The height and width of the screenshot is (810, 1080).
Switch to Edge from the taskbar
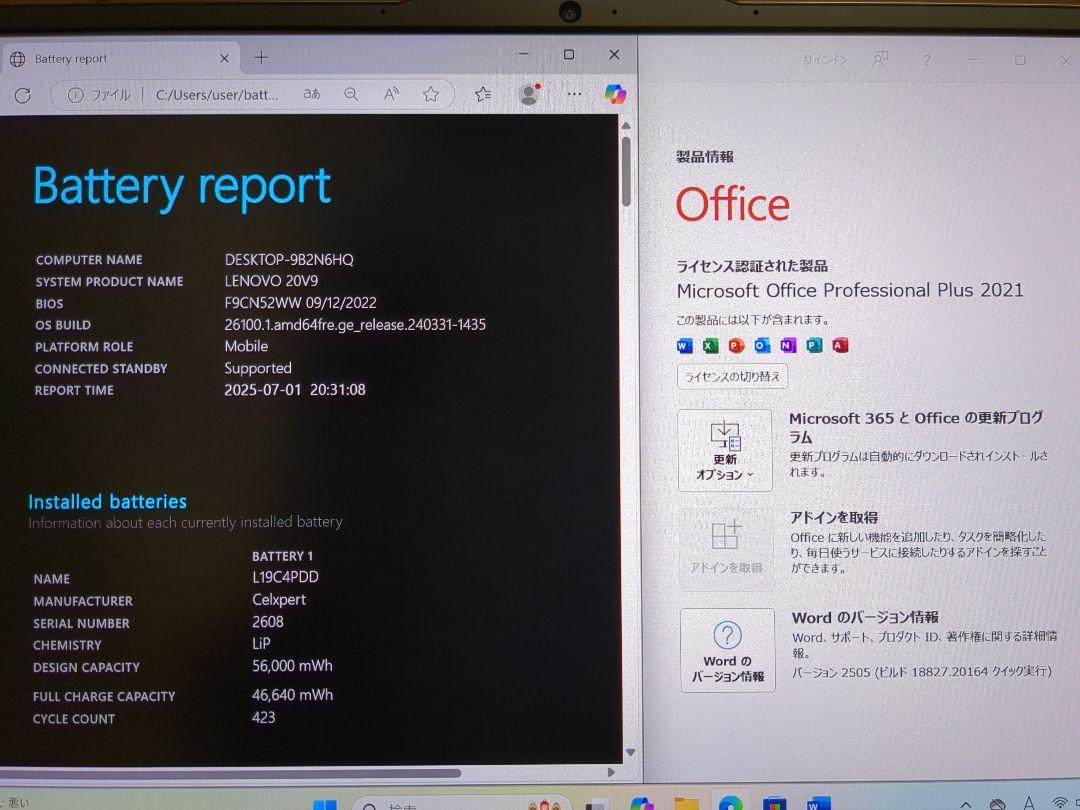click(x=730, y=803)
